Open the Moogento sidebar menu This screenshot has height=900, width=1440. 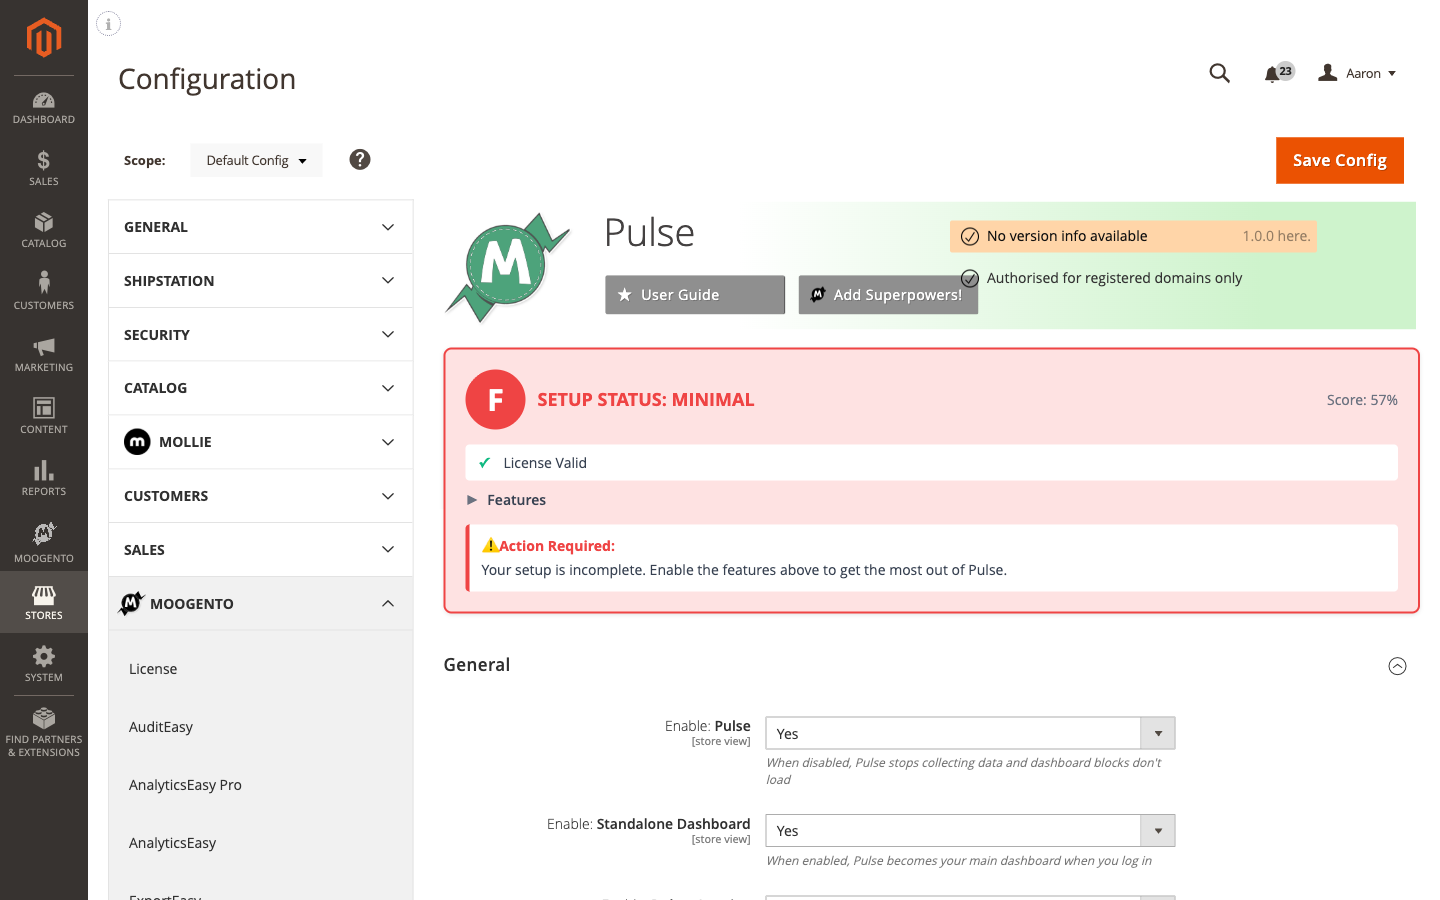pos(44,542)
